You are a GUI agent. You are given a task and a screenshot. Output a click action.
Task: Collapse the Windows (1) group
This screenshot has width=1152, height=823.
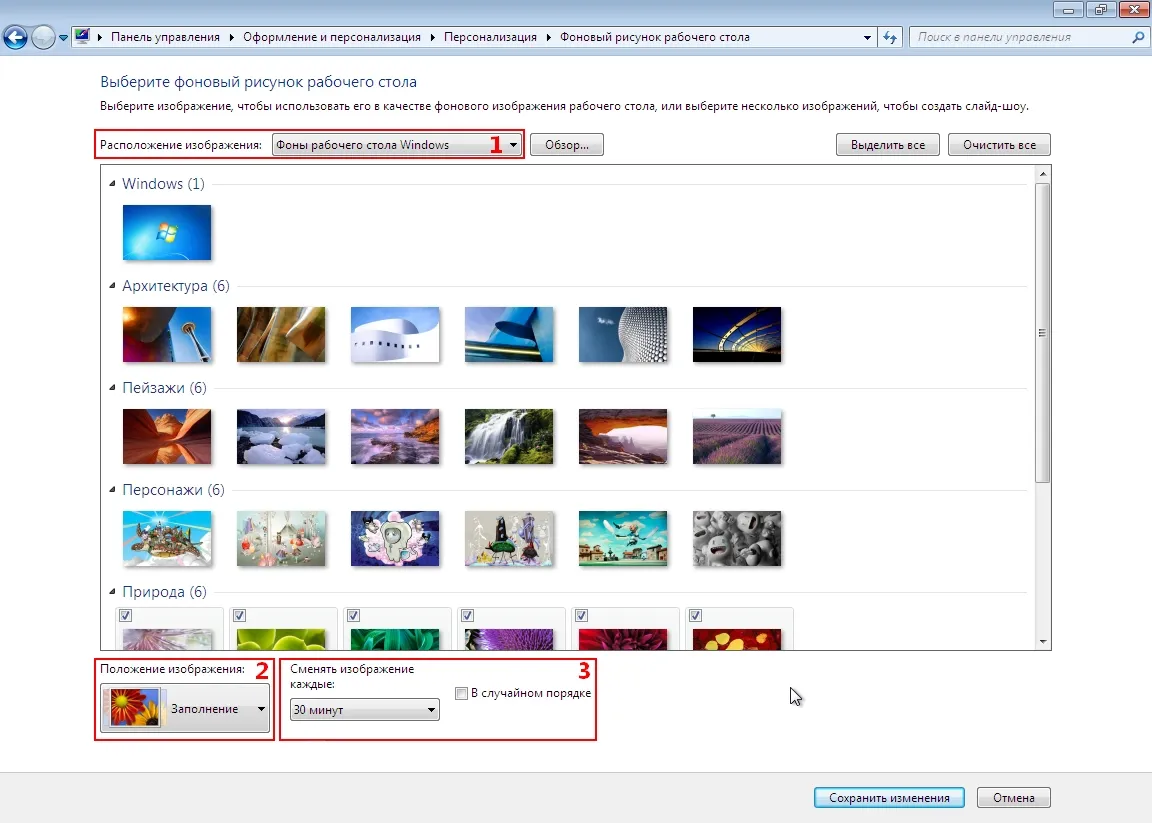(x=112, y=183)
